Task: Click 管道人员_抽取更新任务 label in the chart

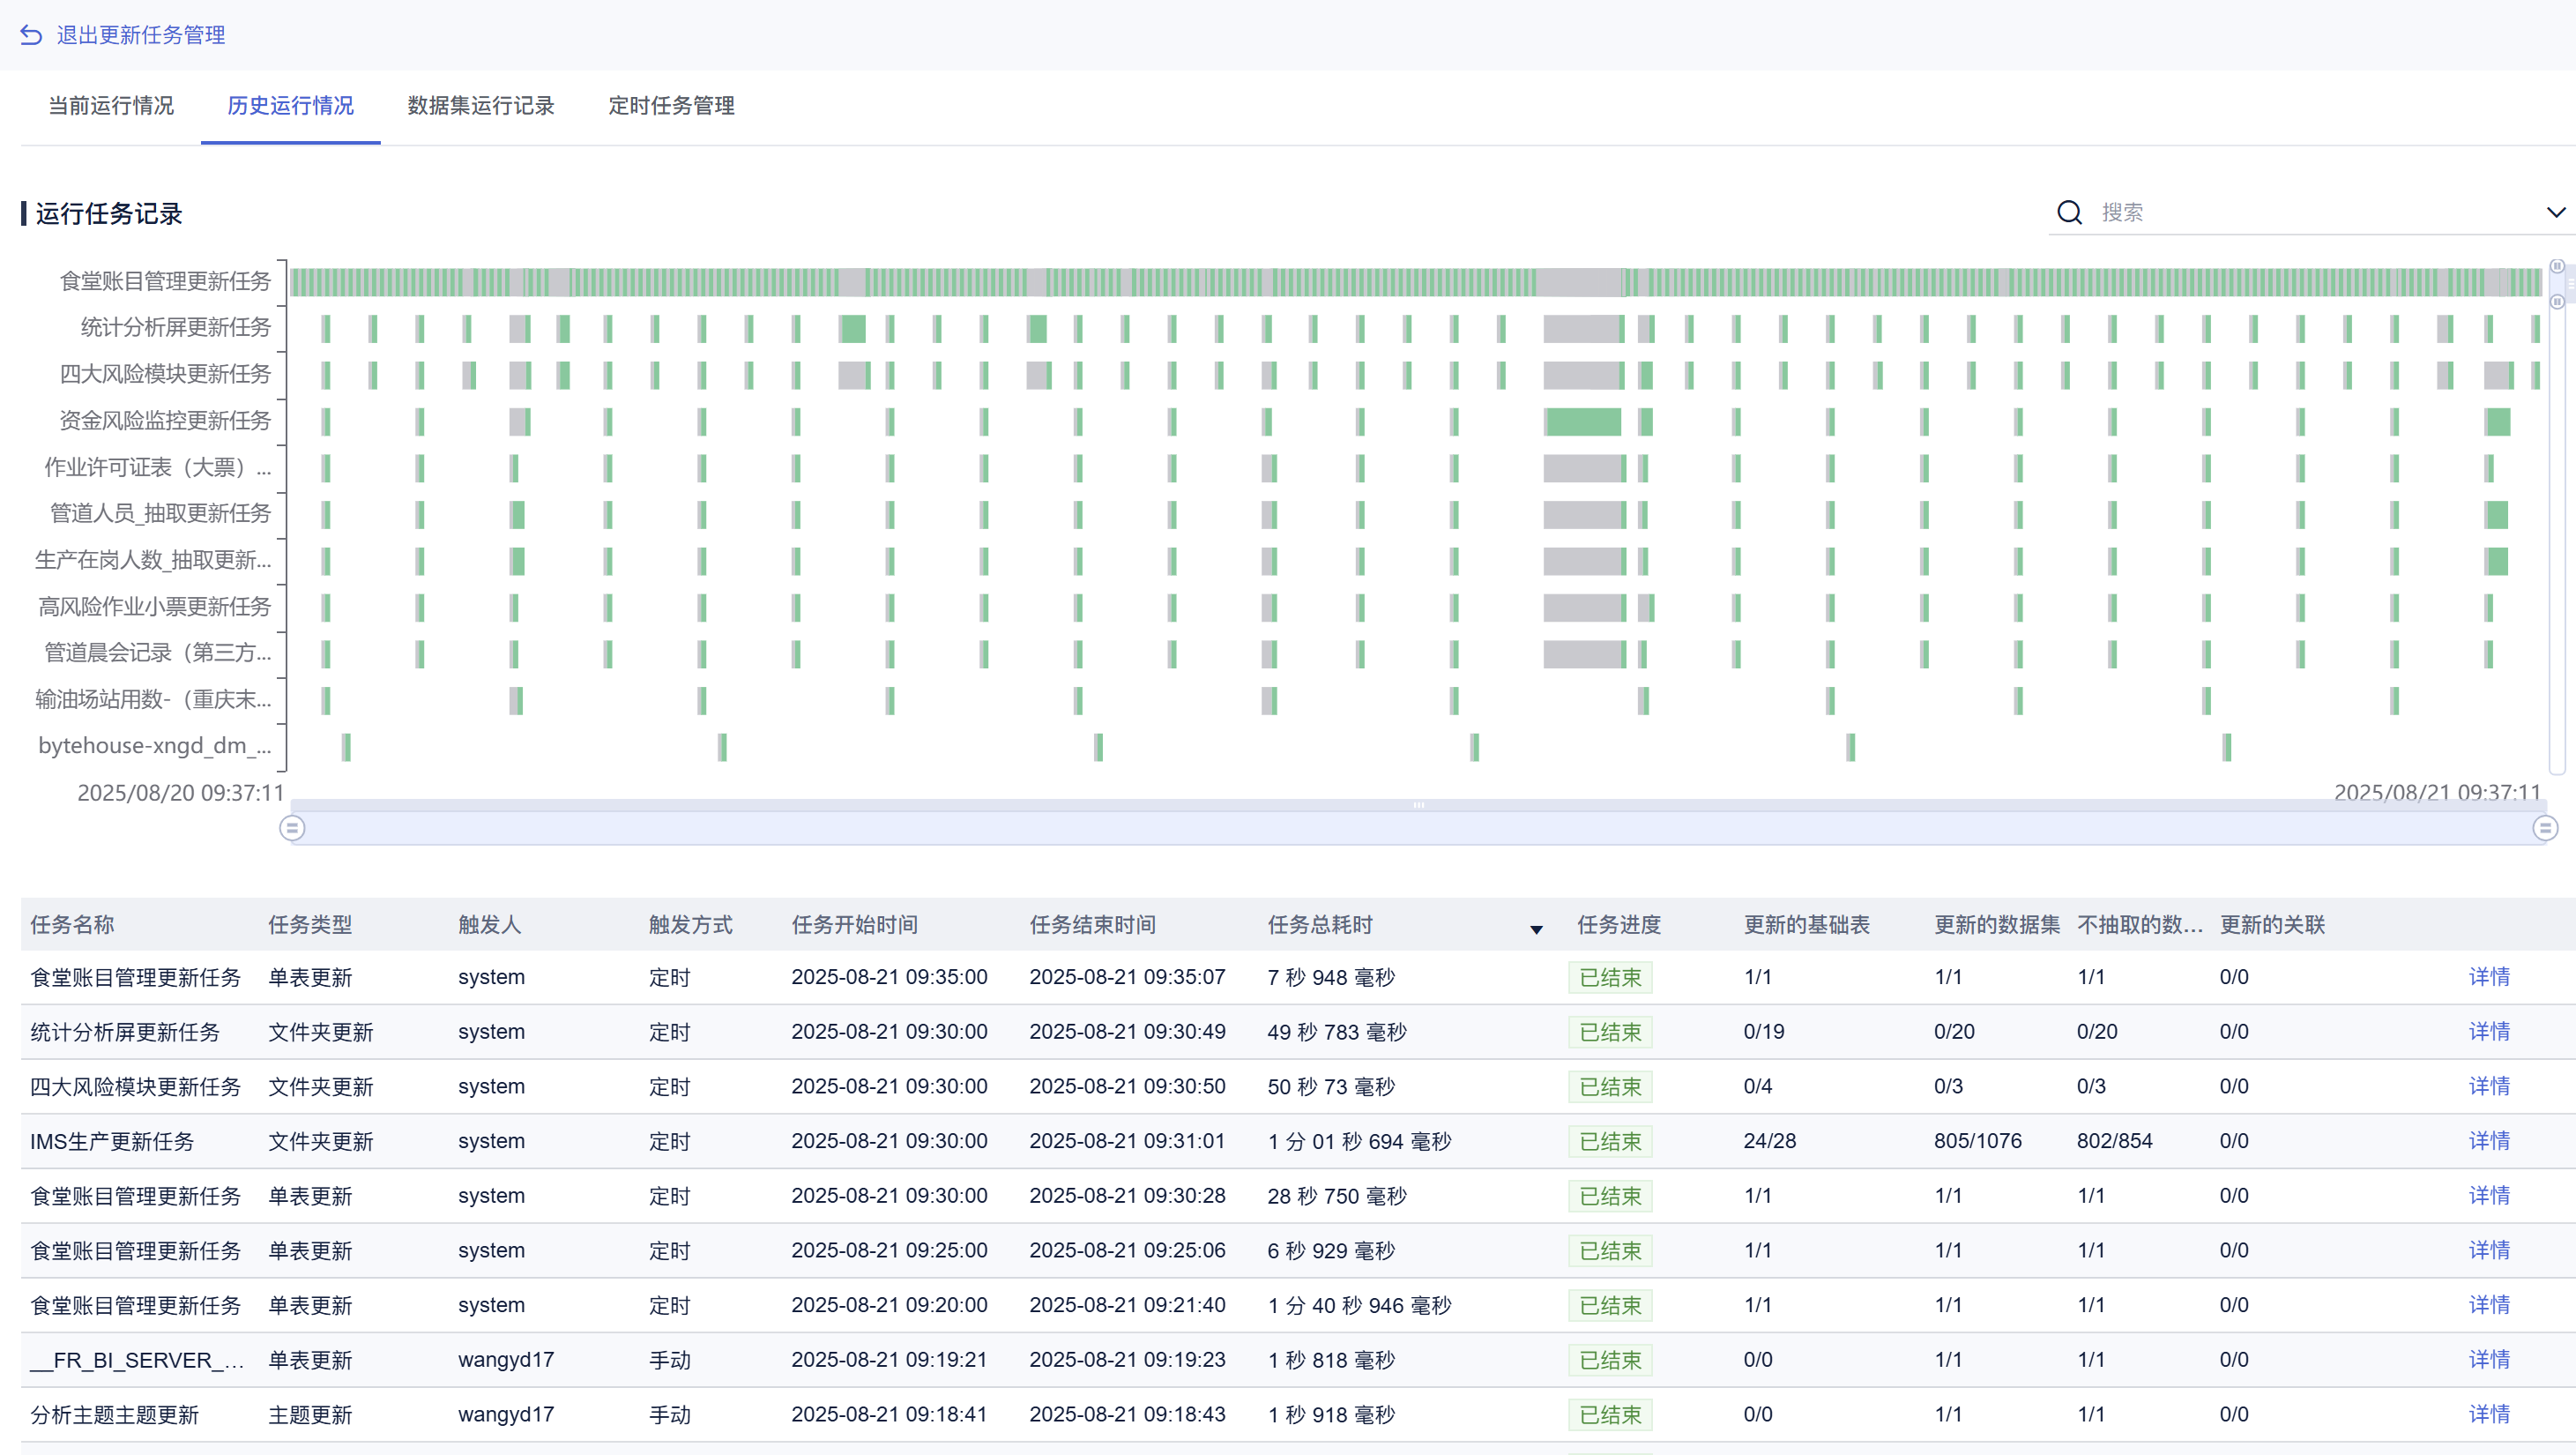Action: point(160,513)
